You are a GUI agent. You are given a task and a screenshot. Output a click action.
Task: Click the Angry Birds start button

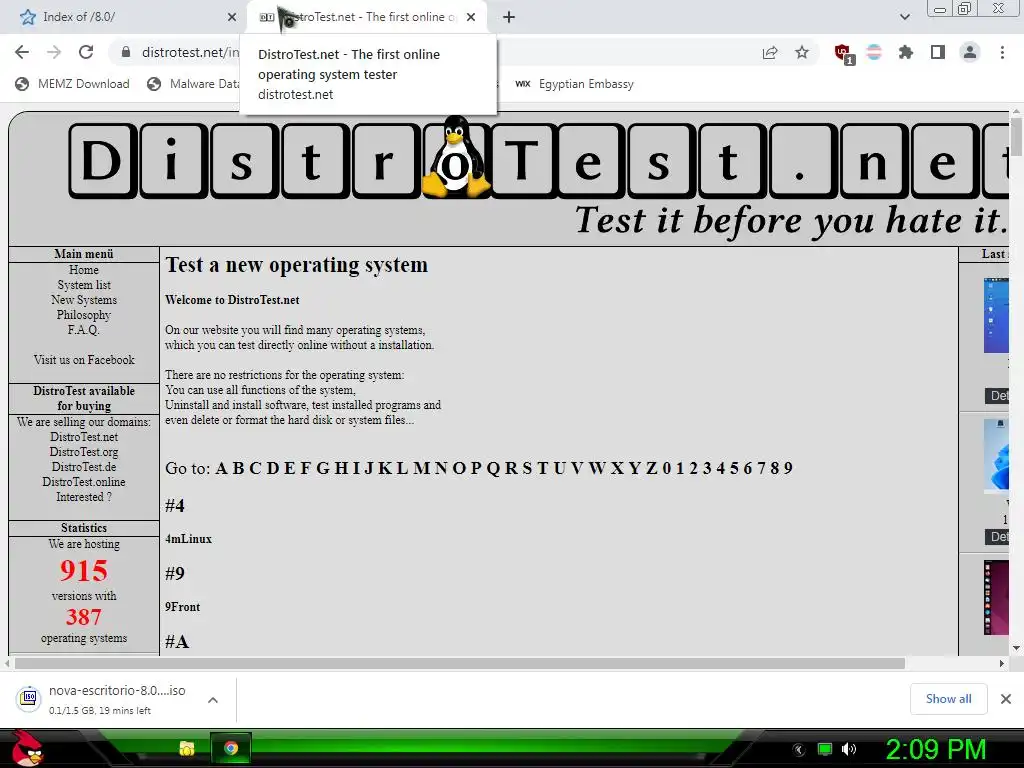coord(26,748)
